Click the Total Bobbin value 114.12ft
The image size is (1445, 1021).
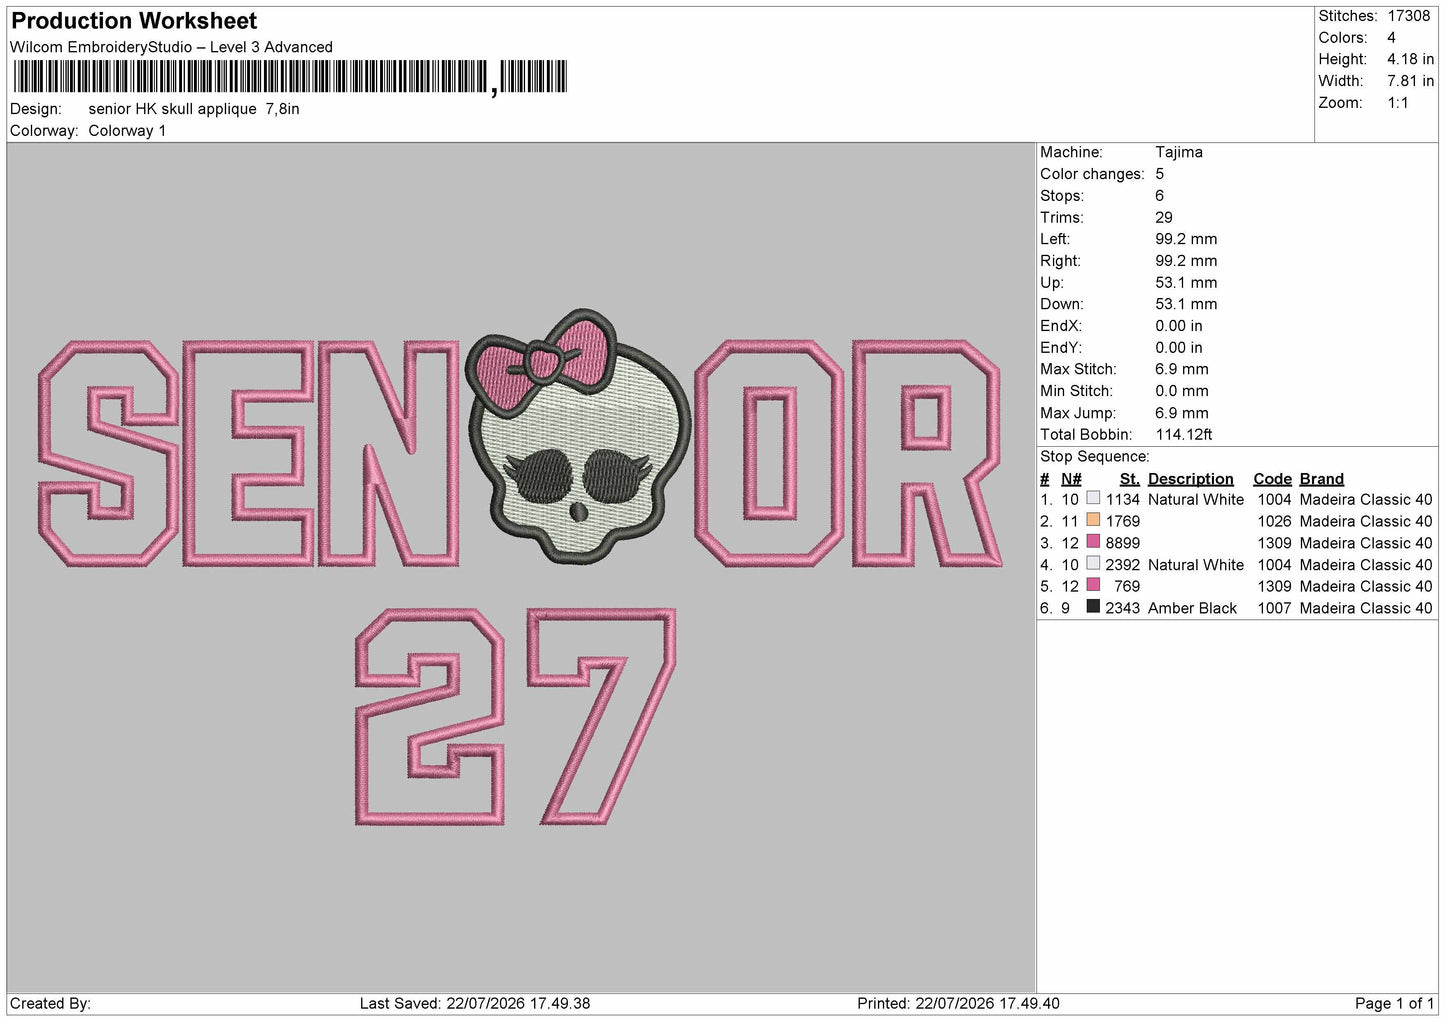click(1184, 434)
